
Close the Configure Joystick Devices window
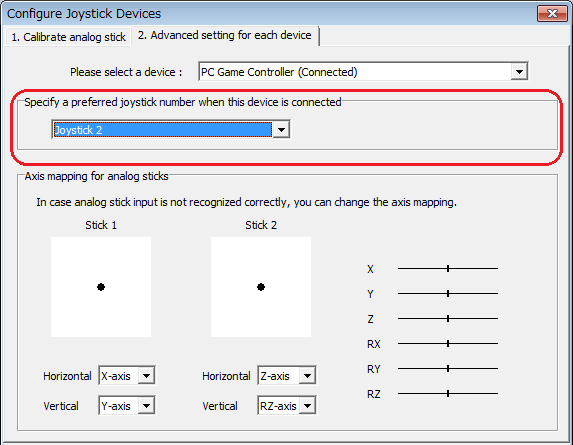552,14
